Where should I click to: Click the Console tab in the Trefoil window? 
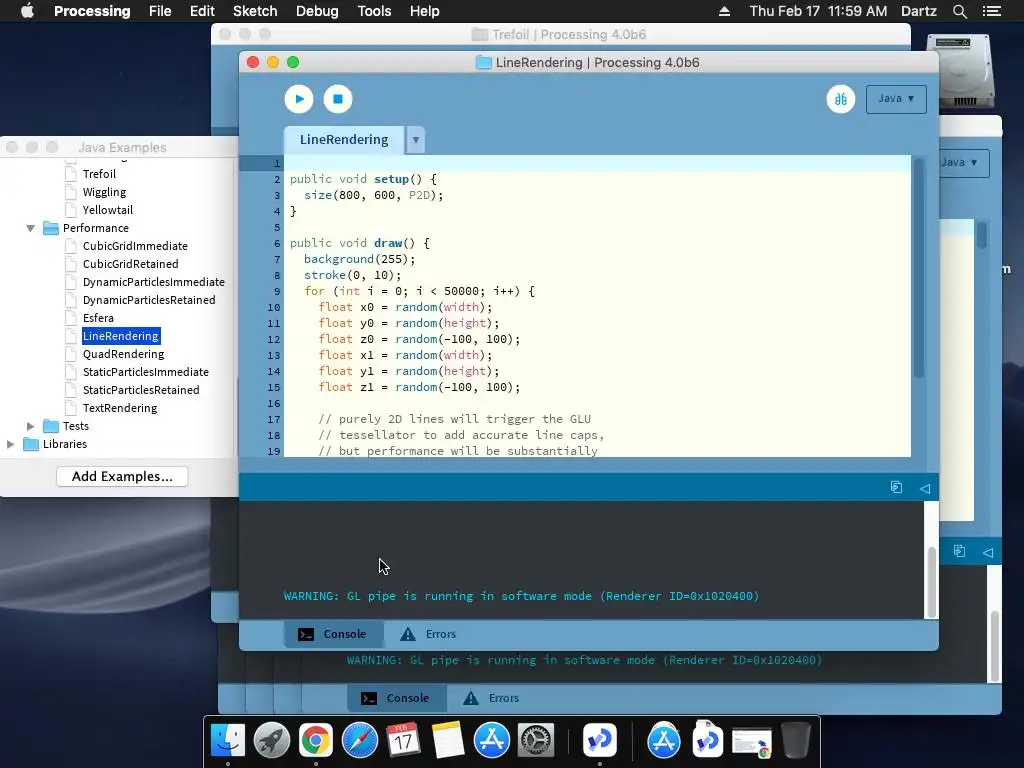396,698
